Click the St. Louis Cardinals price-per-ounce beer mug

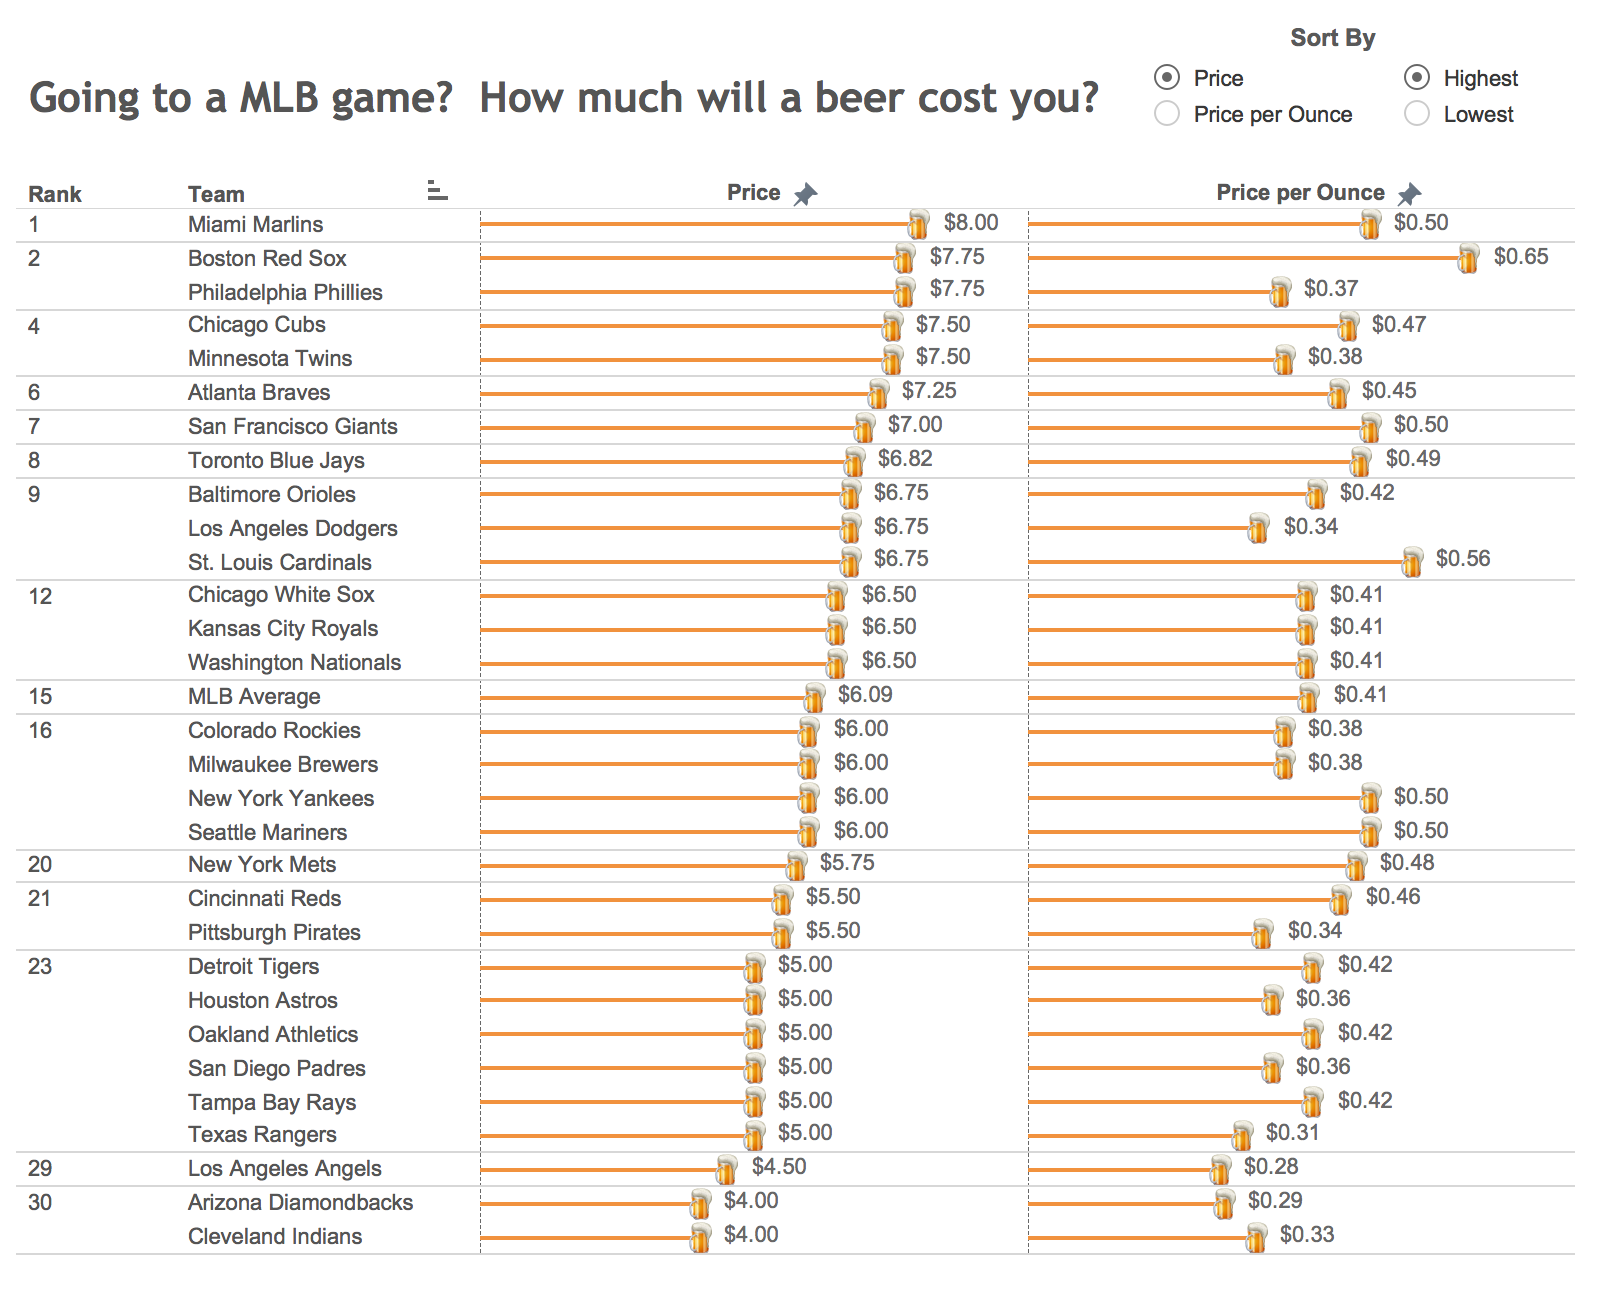pos(1410,562)
